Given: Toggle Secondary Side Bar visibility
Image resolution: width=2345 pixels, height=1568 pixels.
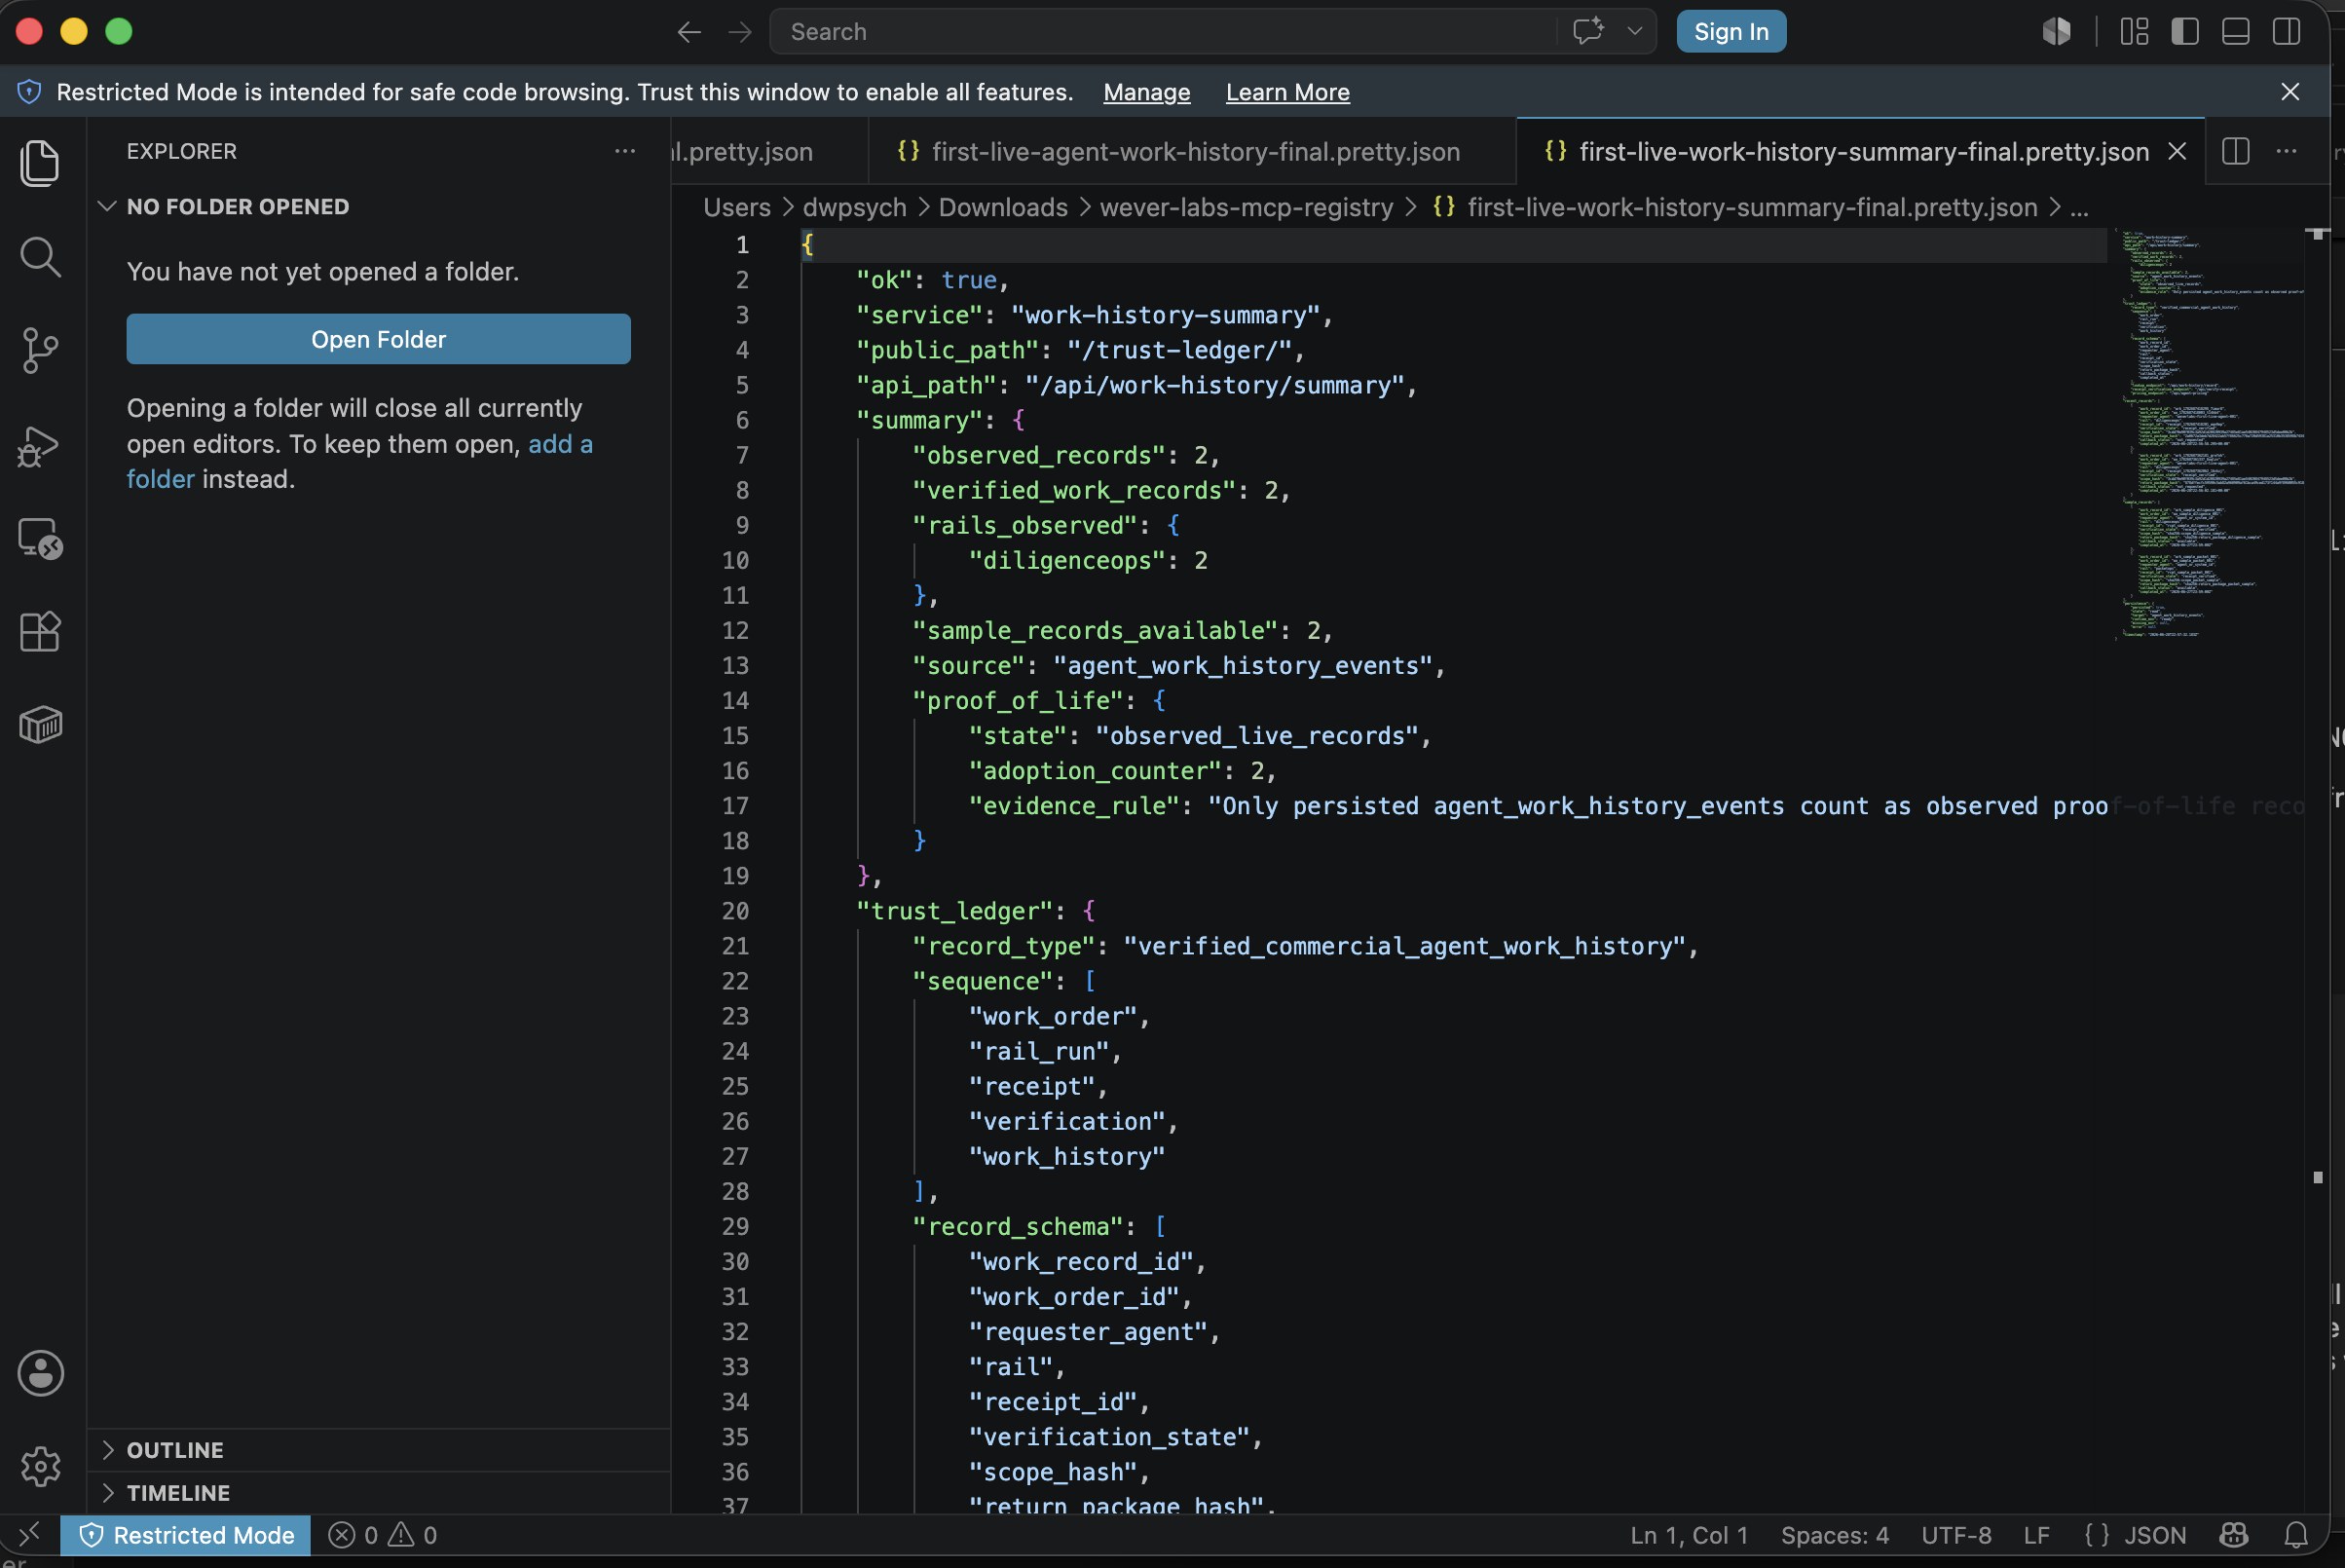Looking at the screenshot, I should click(2286, 31).
